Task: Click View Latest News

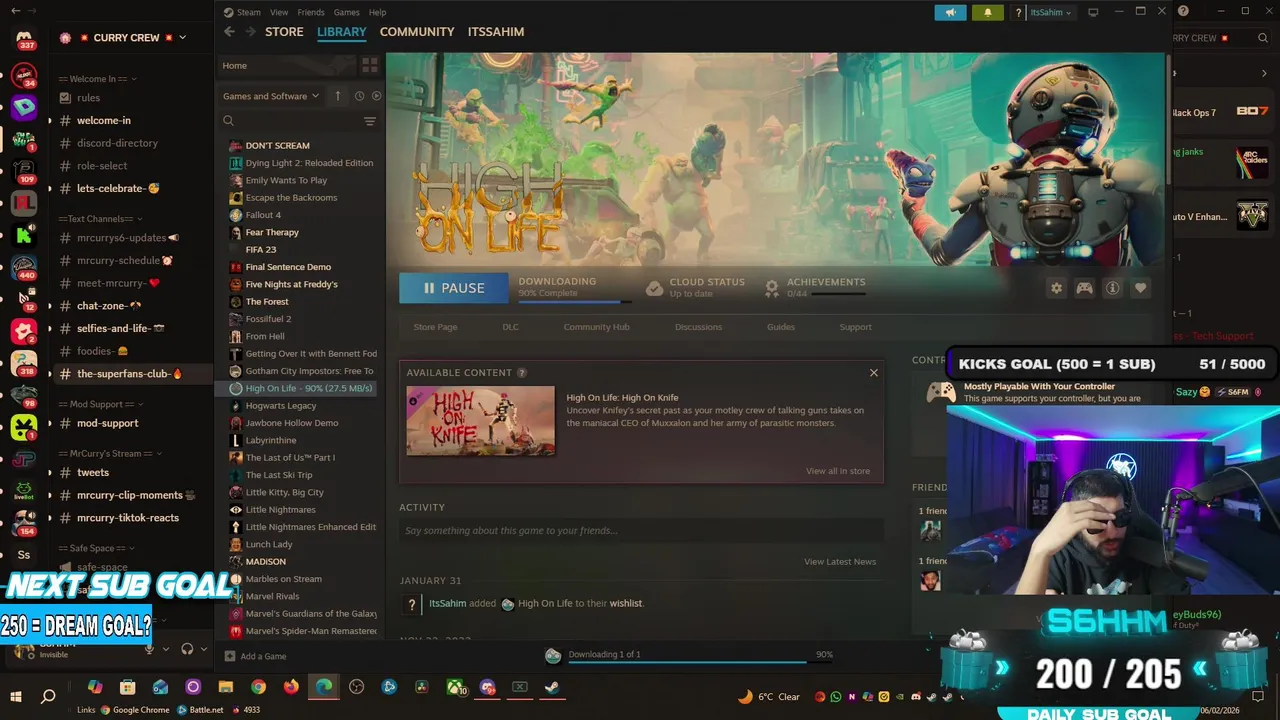Action: pyautogui.click(x=840, y=562)
